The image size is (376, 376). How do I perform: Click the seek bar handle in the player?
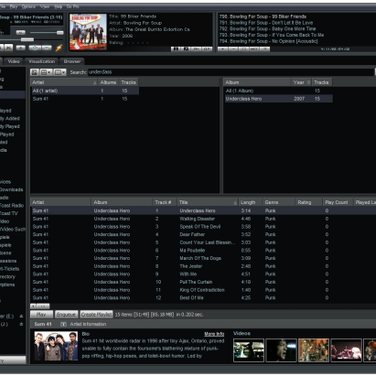(x=27, y=40)
